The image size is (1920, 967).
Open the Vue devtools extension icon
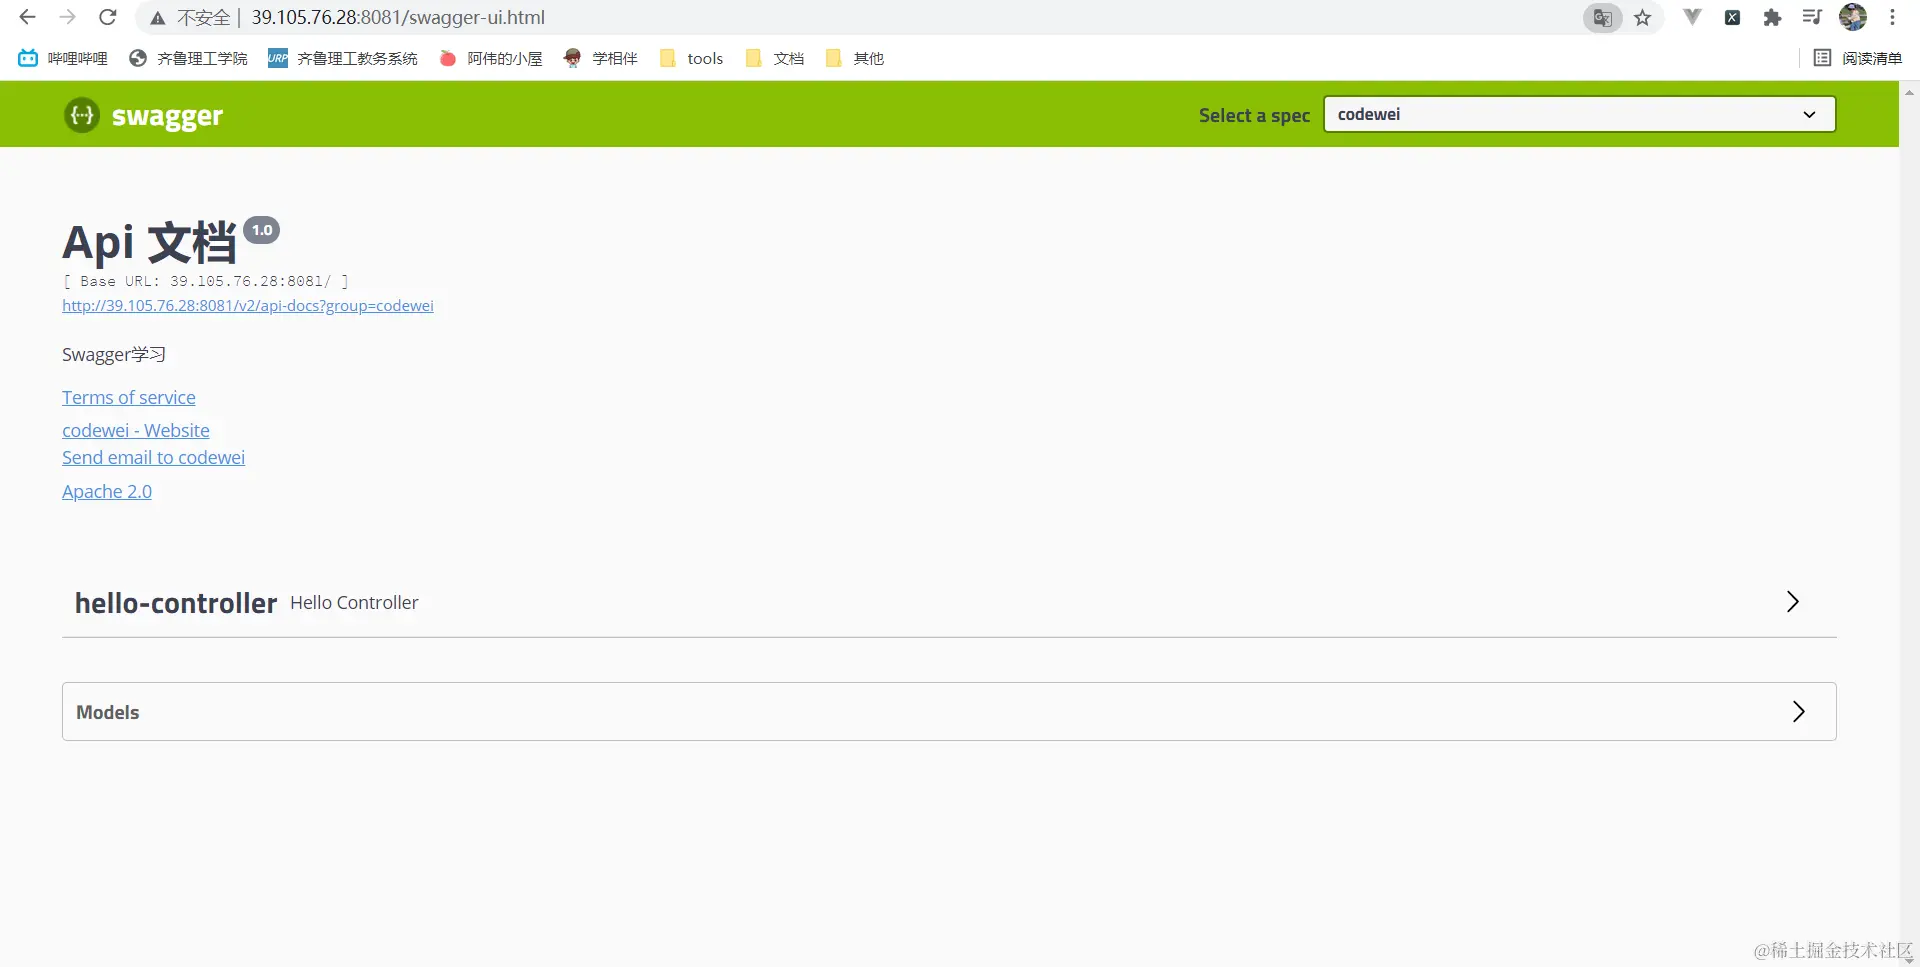1692,17
